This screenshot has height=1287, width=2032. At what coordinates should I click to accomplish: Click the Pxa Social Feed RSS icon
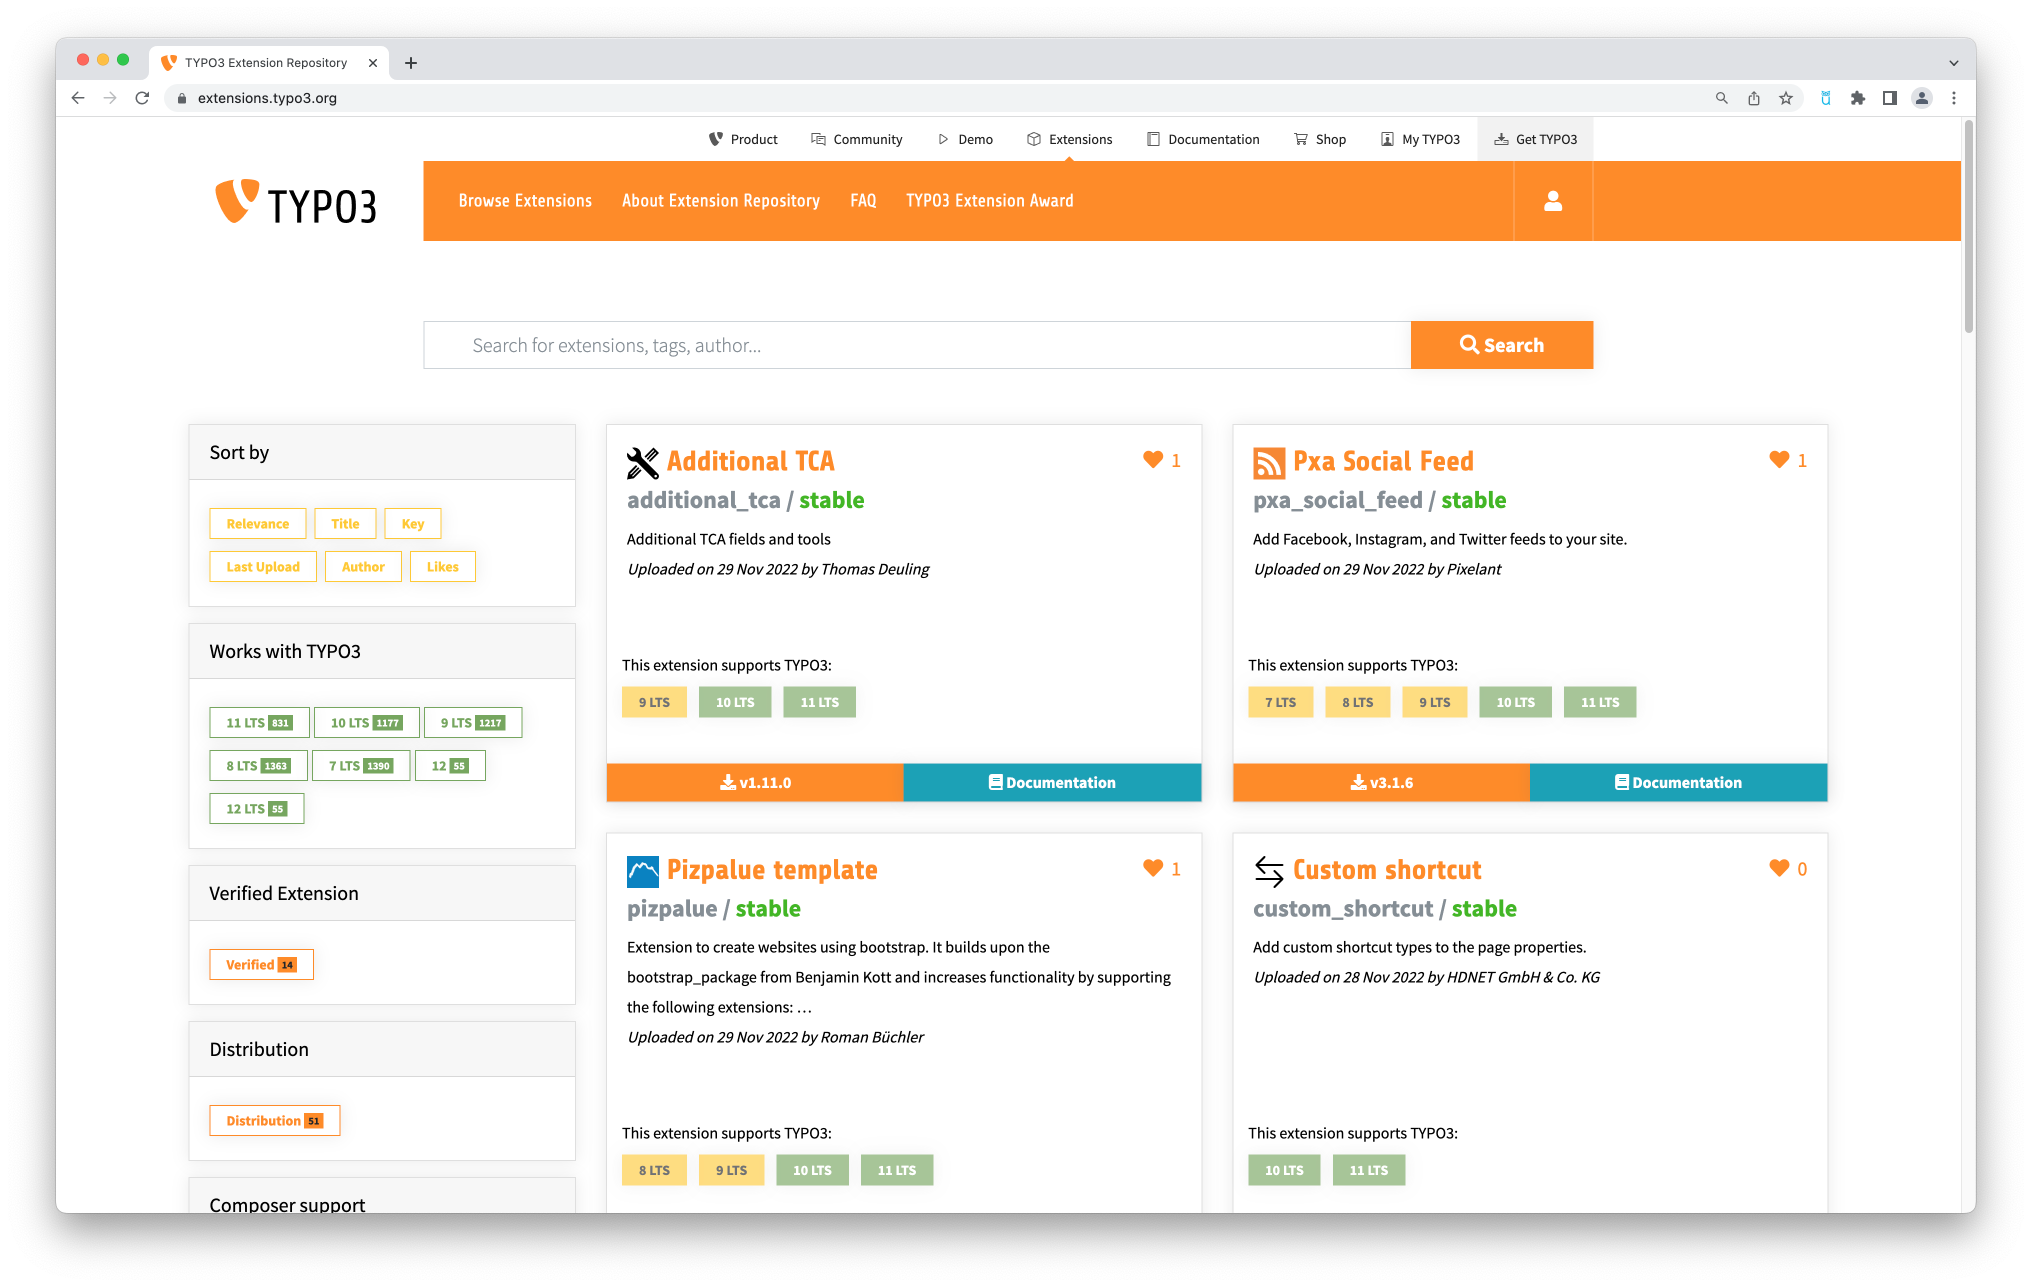pos(1268,461)
